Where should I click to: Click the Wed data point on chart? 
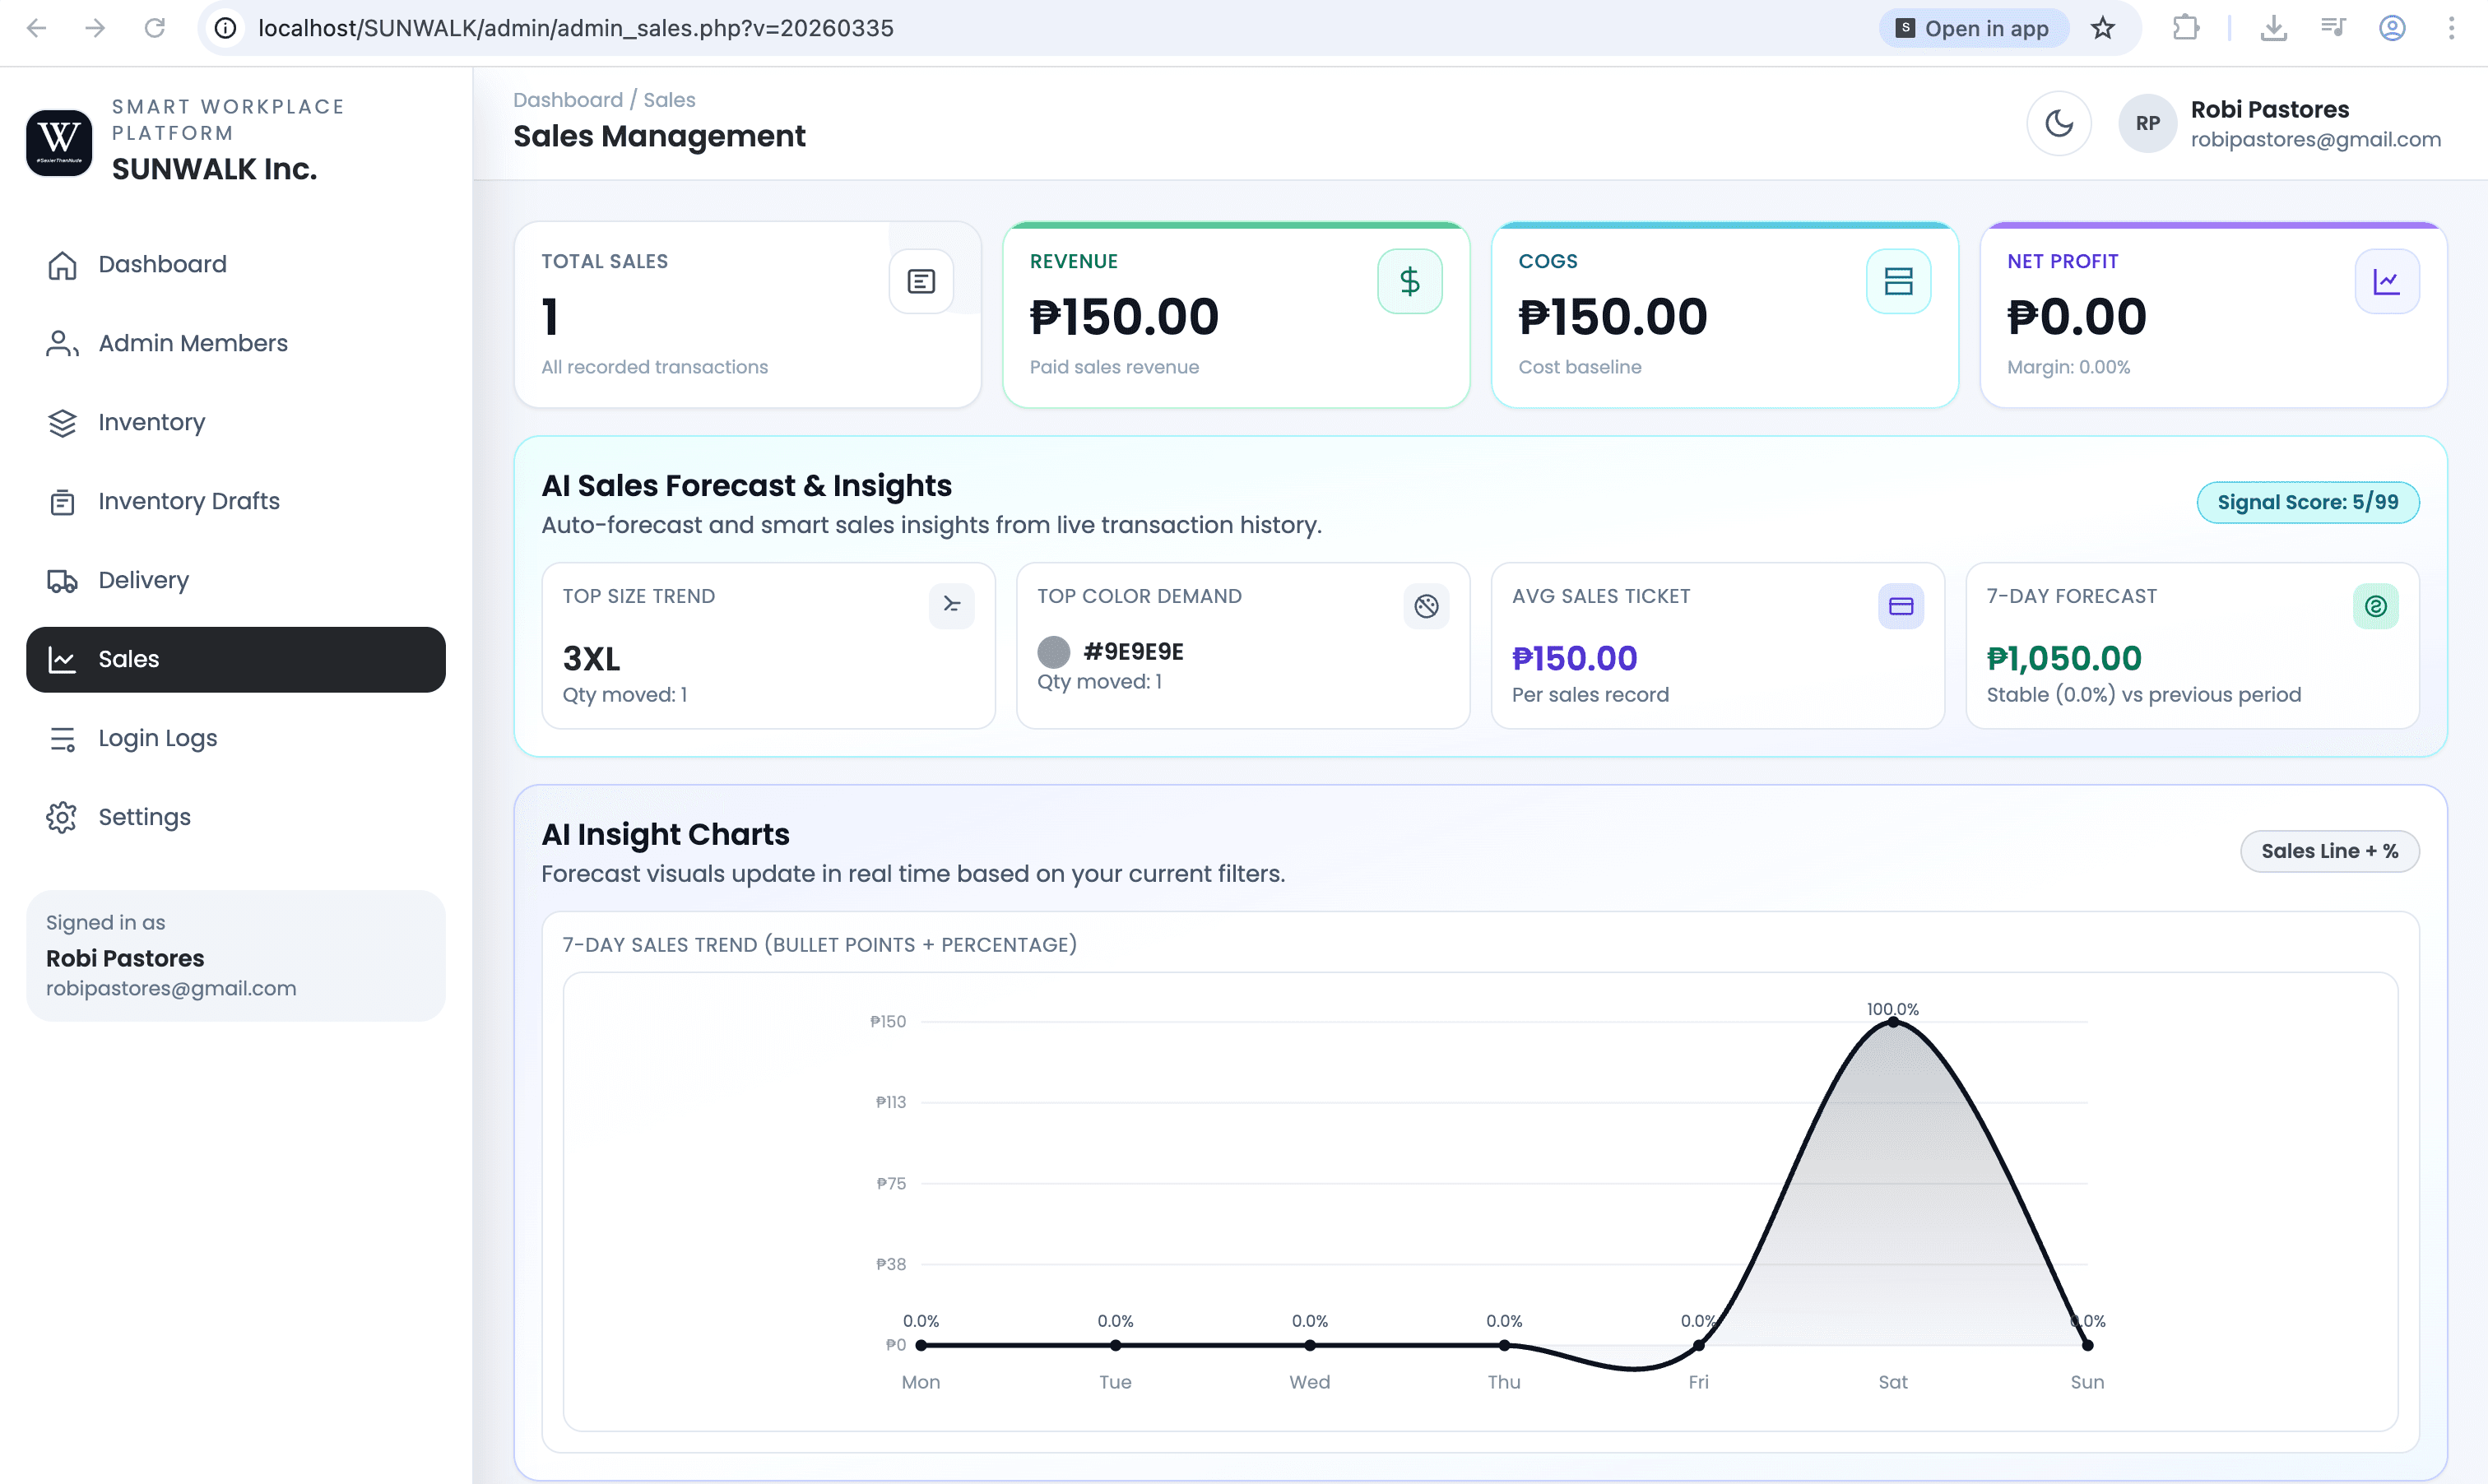coord(1310,1345)
